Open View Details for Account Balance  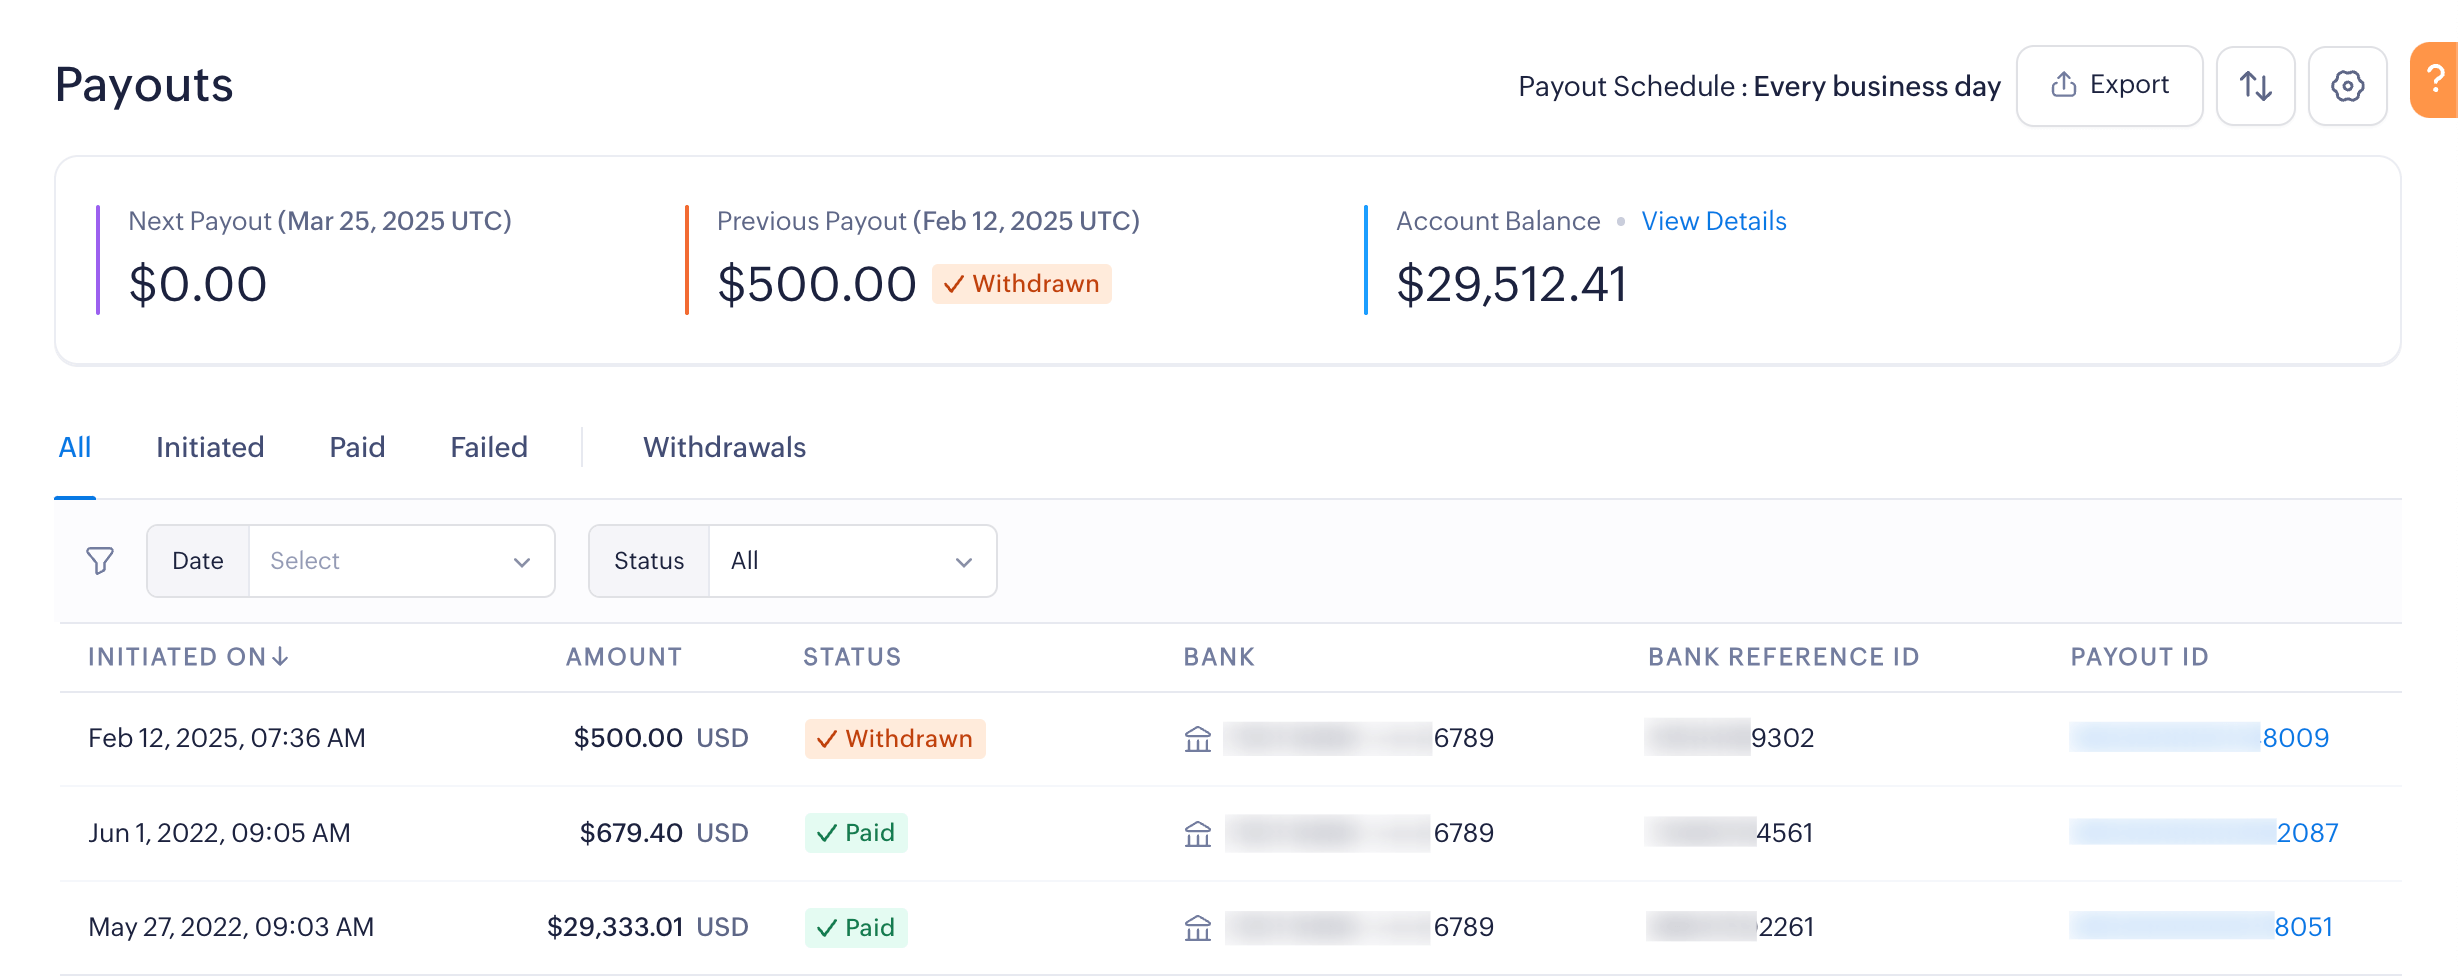(x=1713, y=221)
